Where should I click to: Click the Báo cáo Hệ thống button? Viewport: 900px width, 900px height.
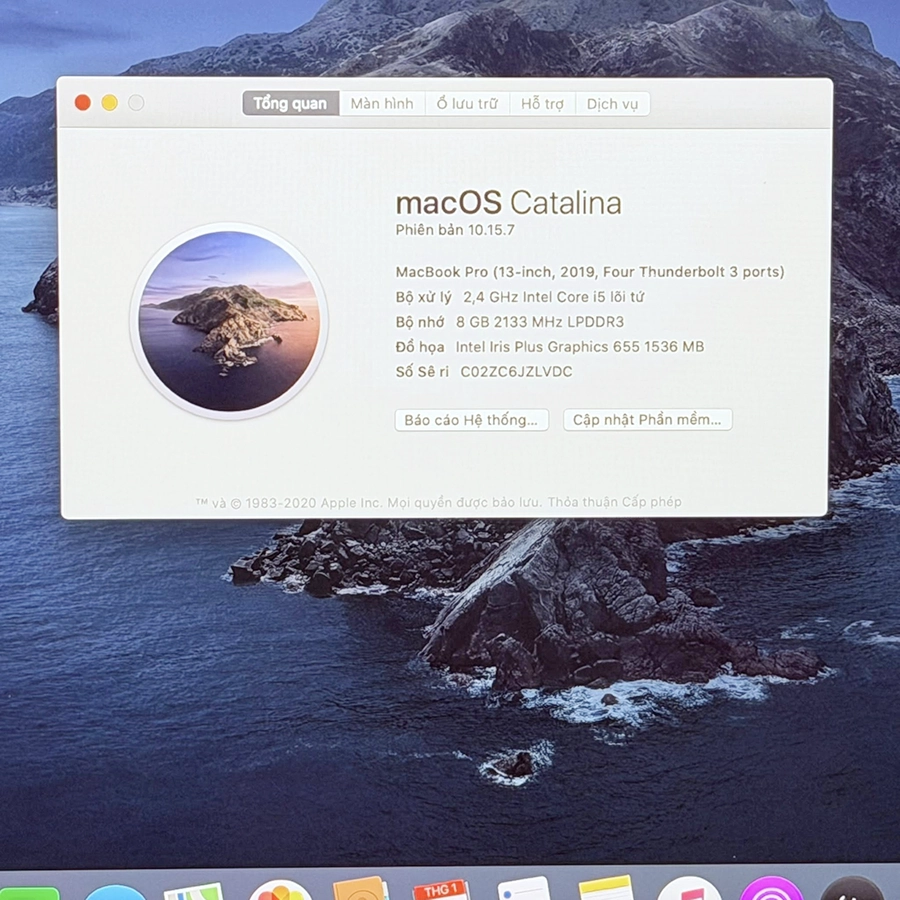(471, 420)
